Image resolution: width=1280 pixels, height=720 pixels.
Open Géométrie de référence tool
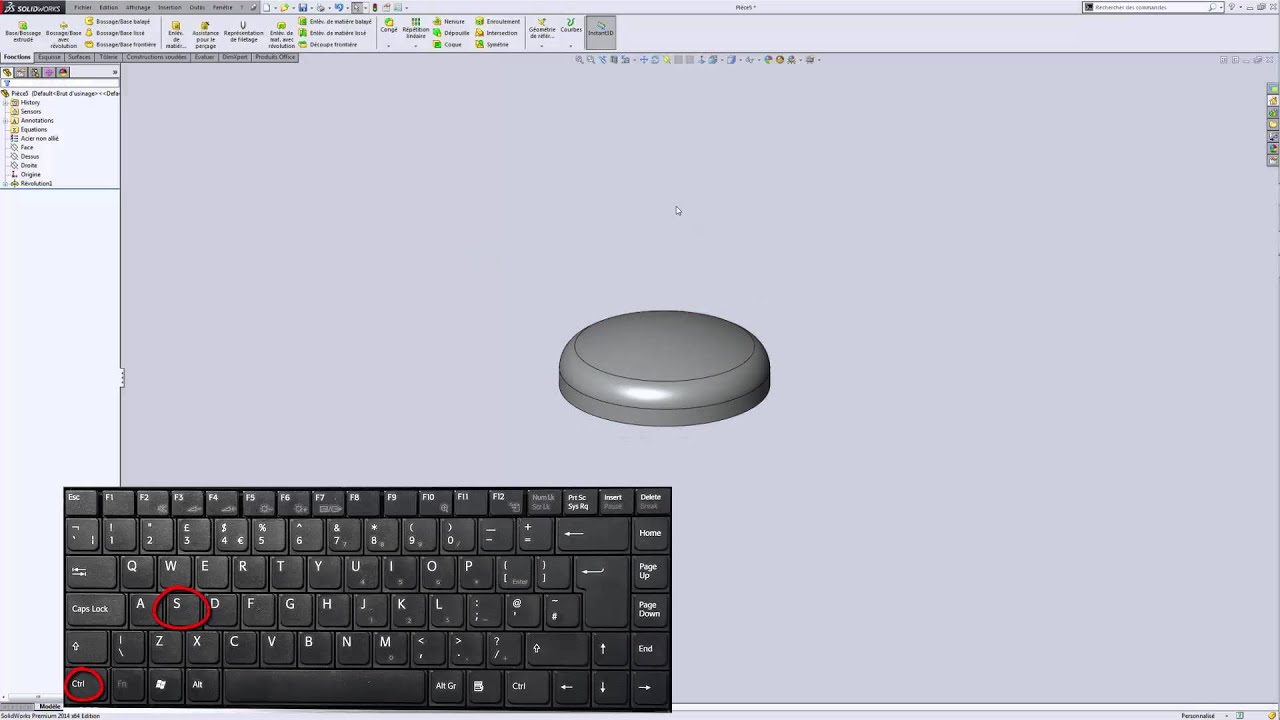[x=542, y=28]
